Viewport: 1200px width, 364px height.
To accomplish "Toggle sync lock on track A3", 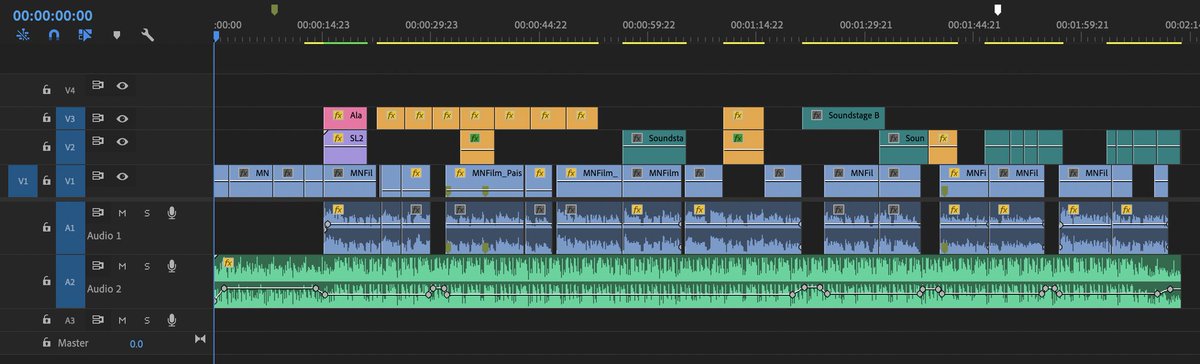I will (x=98, y=320).
